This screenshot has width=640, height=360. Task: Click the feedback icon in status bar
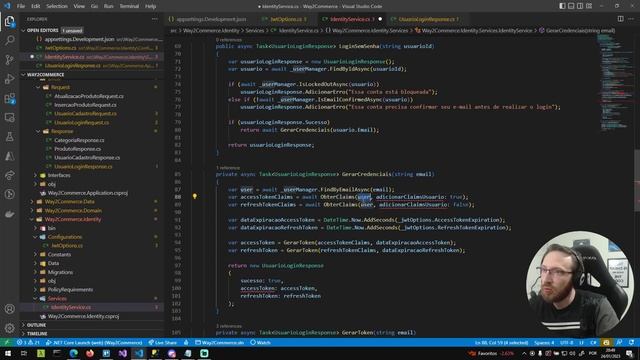click(619, 342)
